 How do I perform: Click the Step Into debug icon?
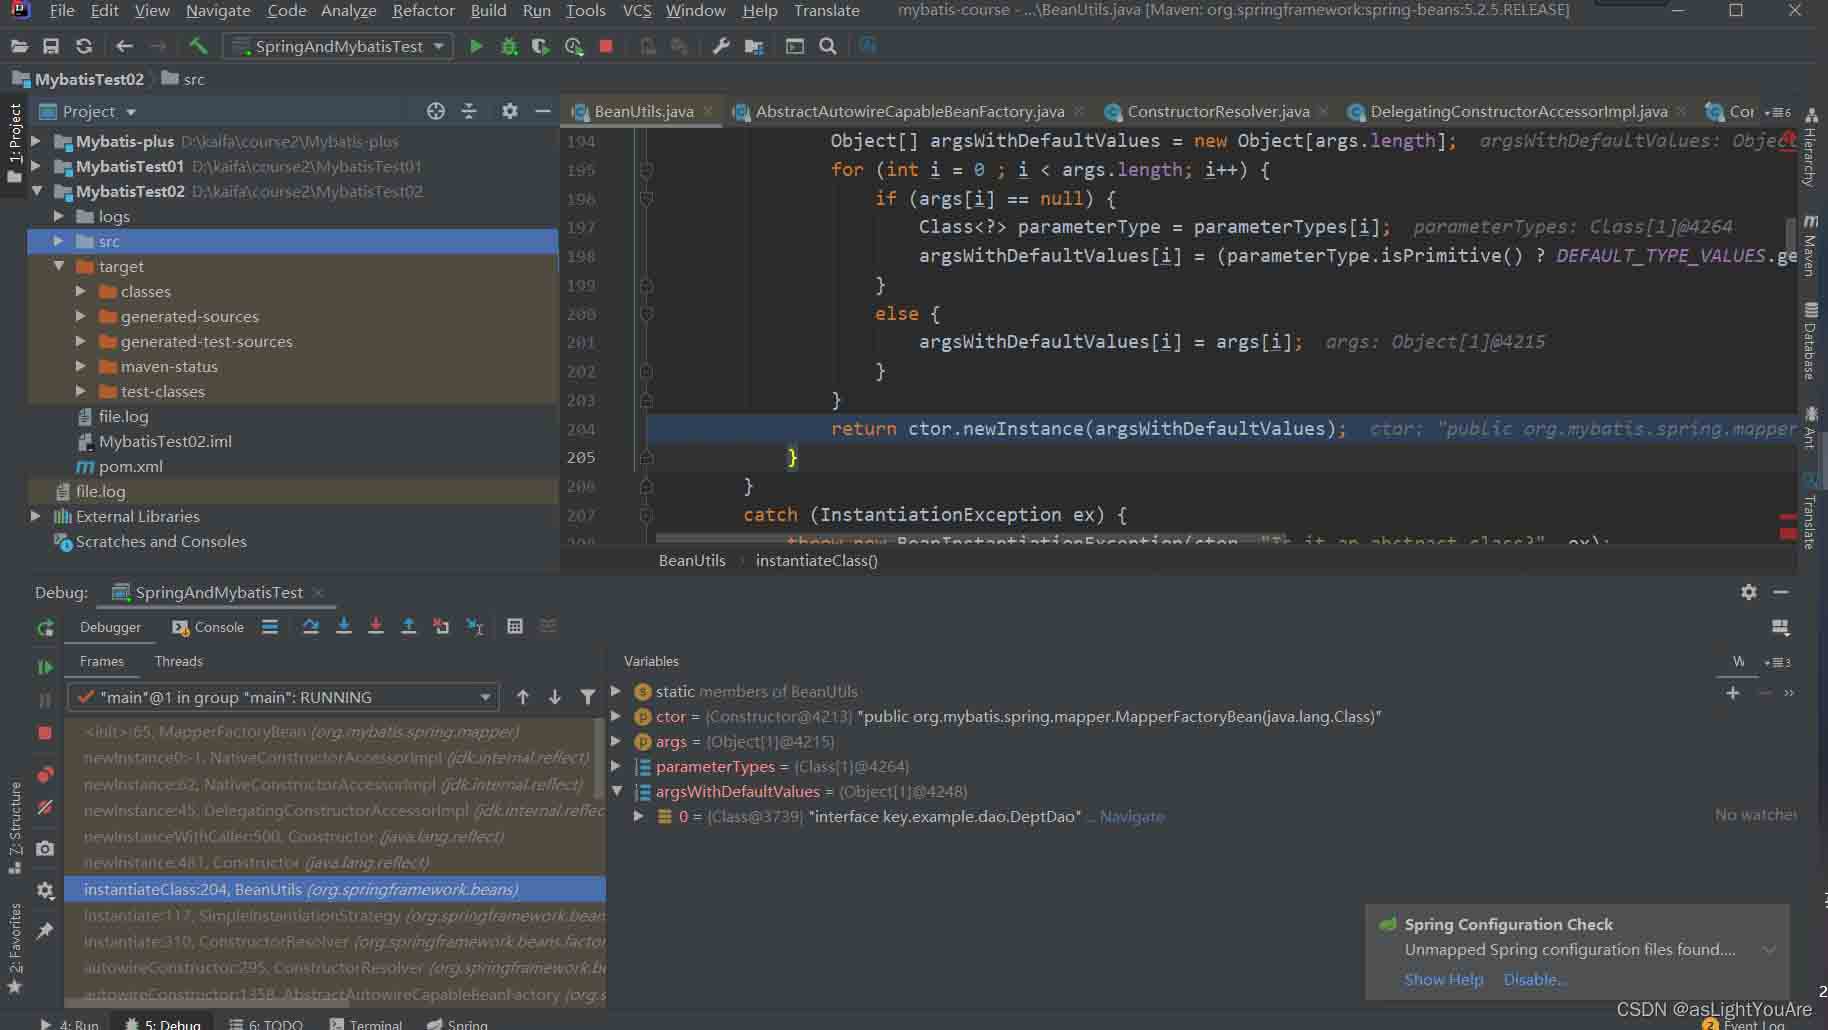coord(343,626)
